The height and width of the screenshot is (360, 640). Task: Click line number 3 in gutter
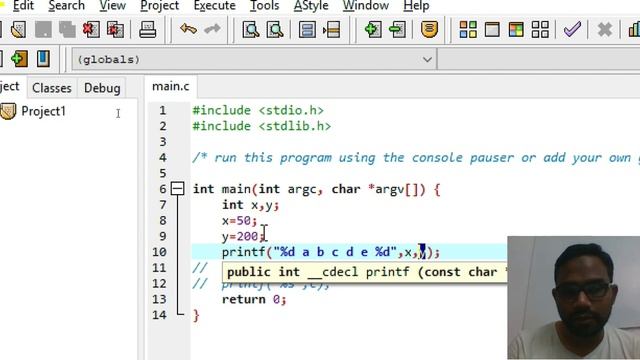point(163,142)
